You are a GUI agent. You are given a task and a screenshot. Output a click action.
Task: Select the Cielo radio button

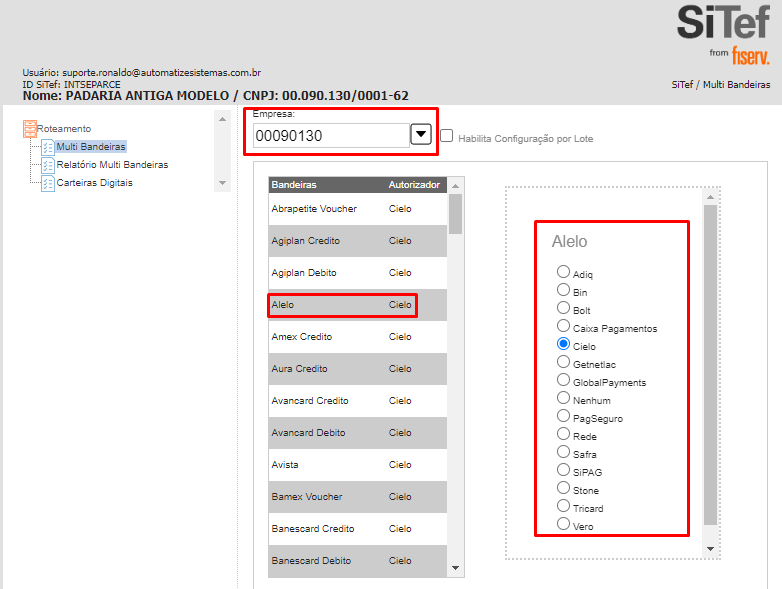coord(563,343)
